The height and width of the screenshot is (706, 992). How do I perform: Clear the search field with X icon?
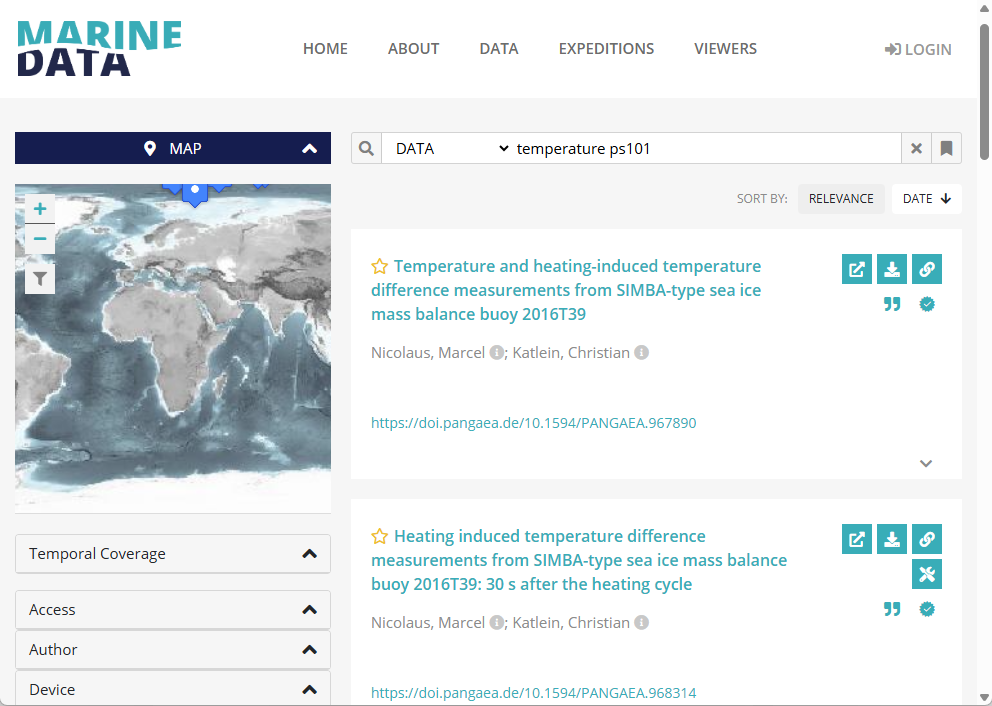[x=916, y=149]
